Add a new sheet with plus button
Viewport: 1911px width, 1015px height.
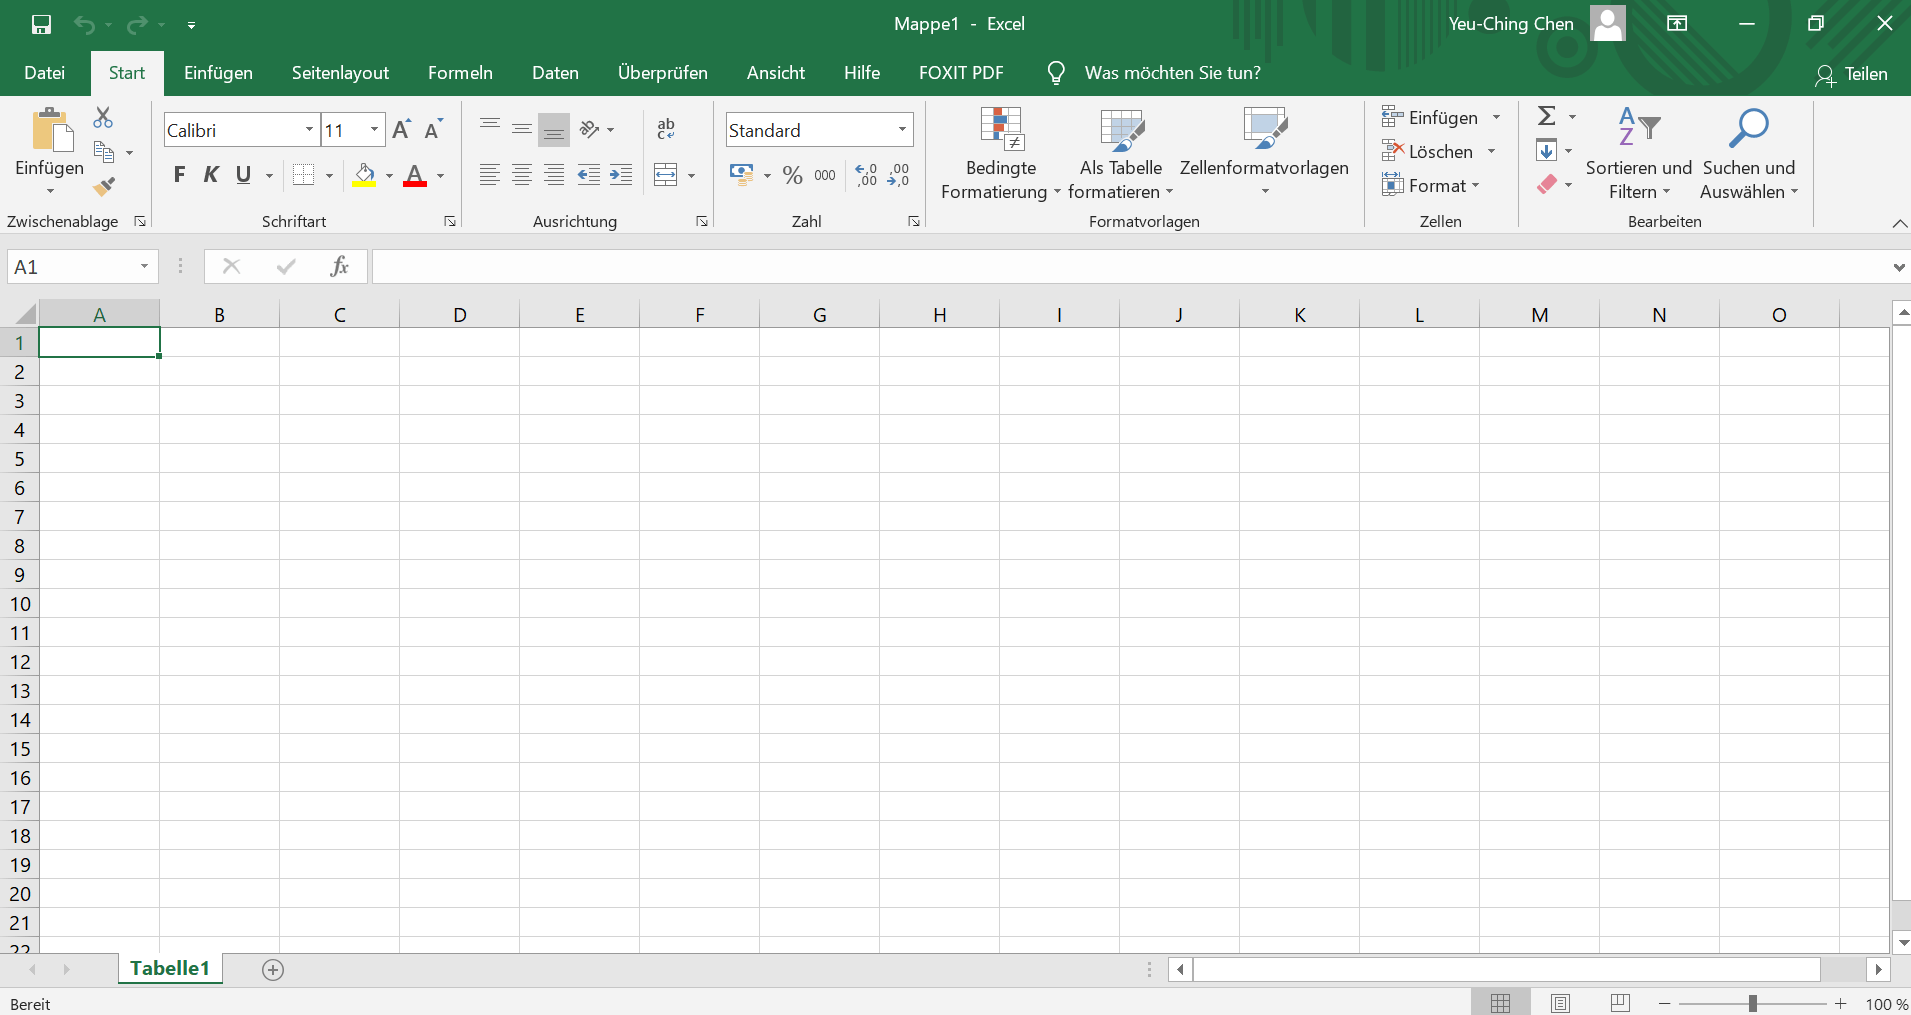pos(273,969)
